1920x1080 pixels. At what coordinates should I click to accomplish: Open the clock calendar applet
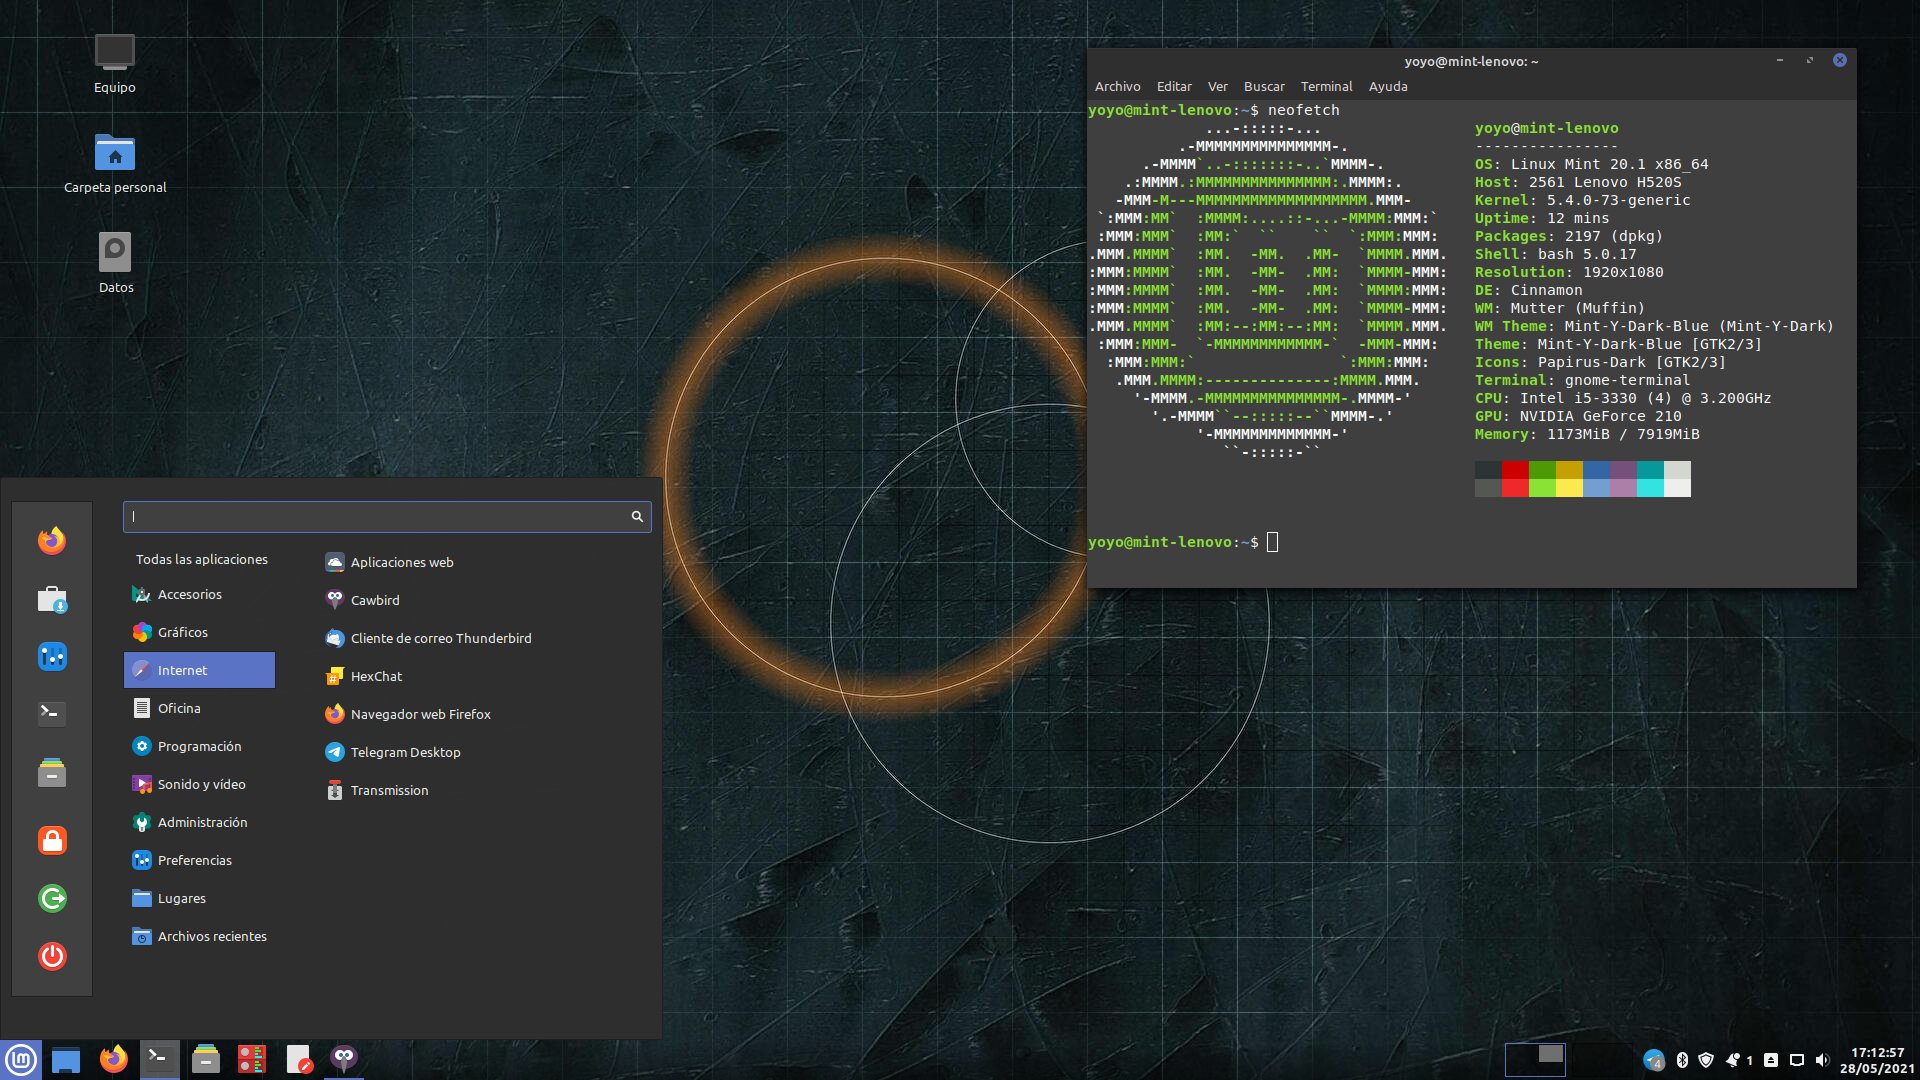point(1877,1060)
